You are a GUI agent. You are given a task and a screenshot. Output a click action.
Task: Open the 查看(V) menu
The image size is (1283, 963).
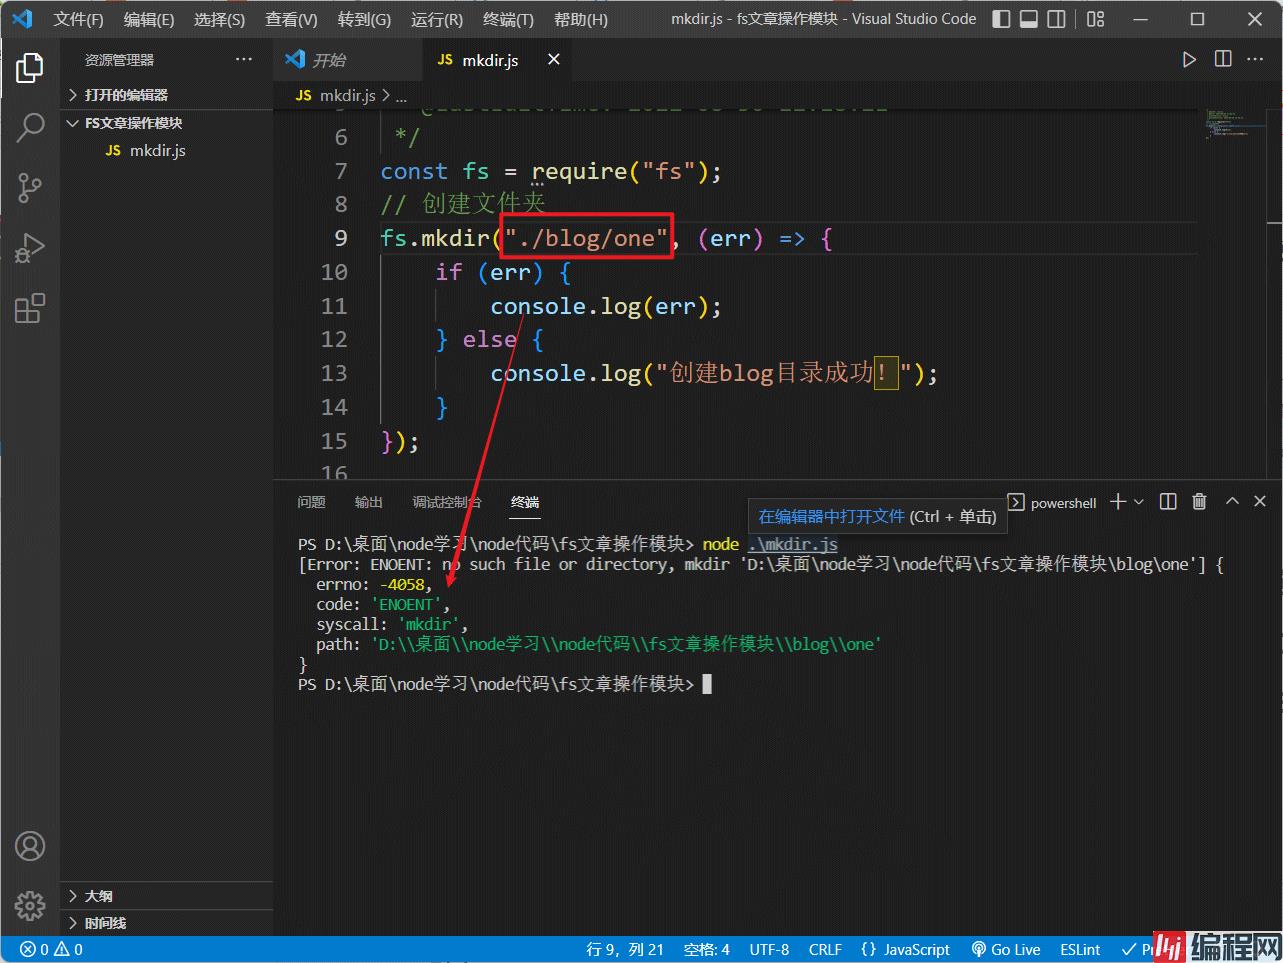291,19
